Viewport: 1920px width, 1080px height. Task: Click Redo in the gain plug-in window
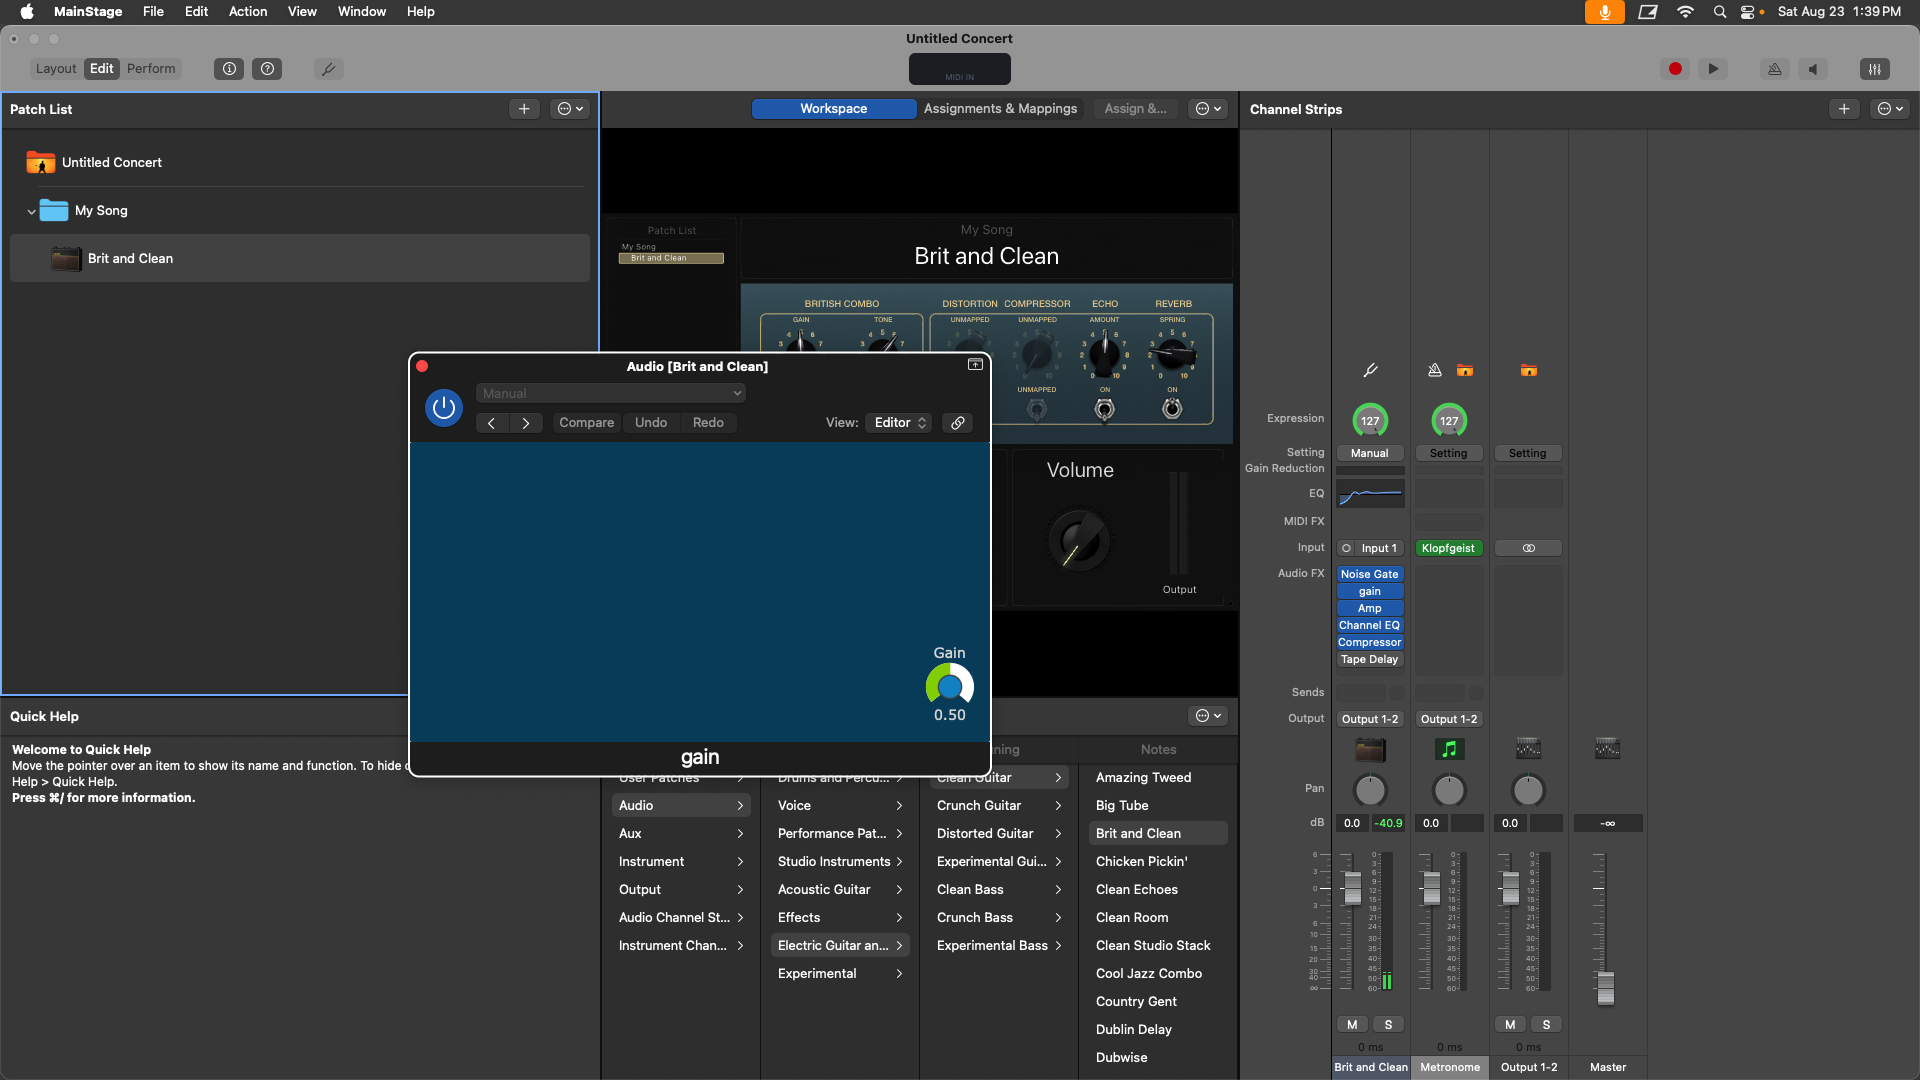point(708,423)
